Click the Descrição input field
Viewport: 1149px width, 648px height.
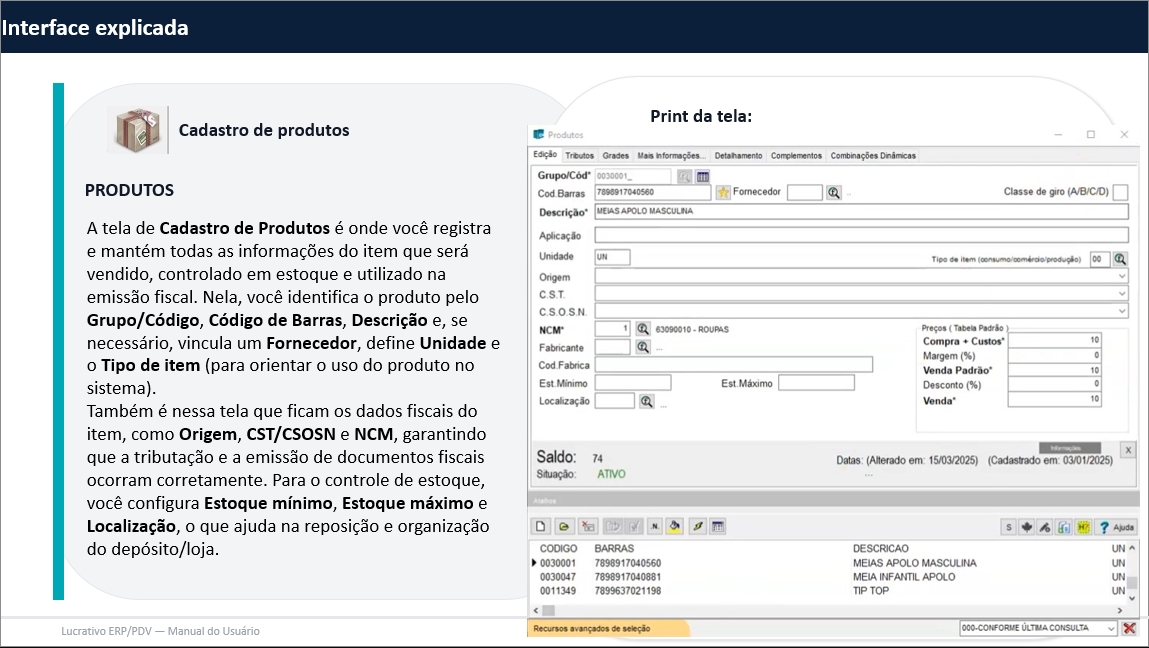pyautogui.click(x=860, y=212)
